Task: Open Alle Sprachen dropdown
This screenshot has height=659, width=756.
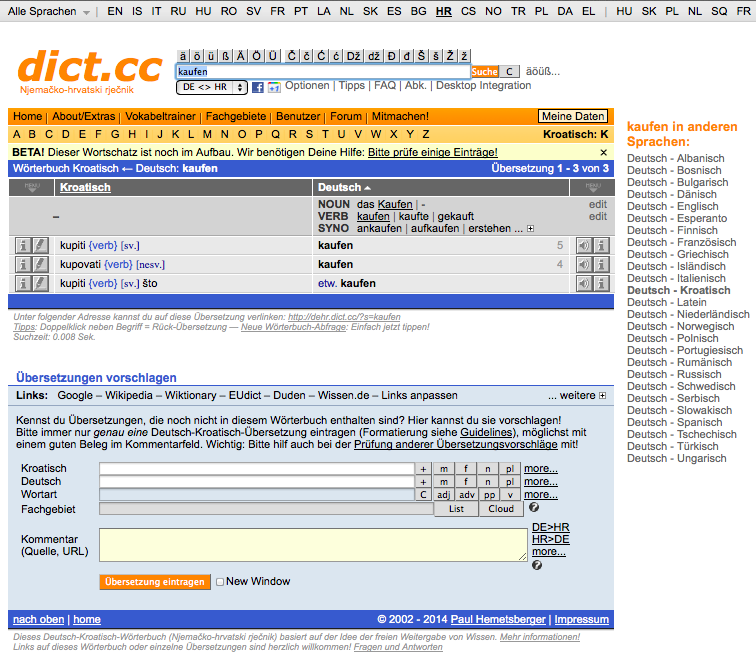Action: point(48,11)
